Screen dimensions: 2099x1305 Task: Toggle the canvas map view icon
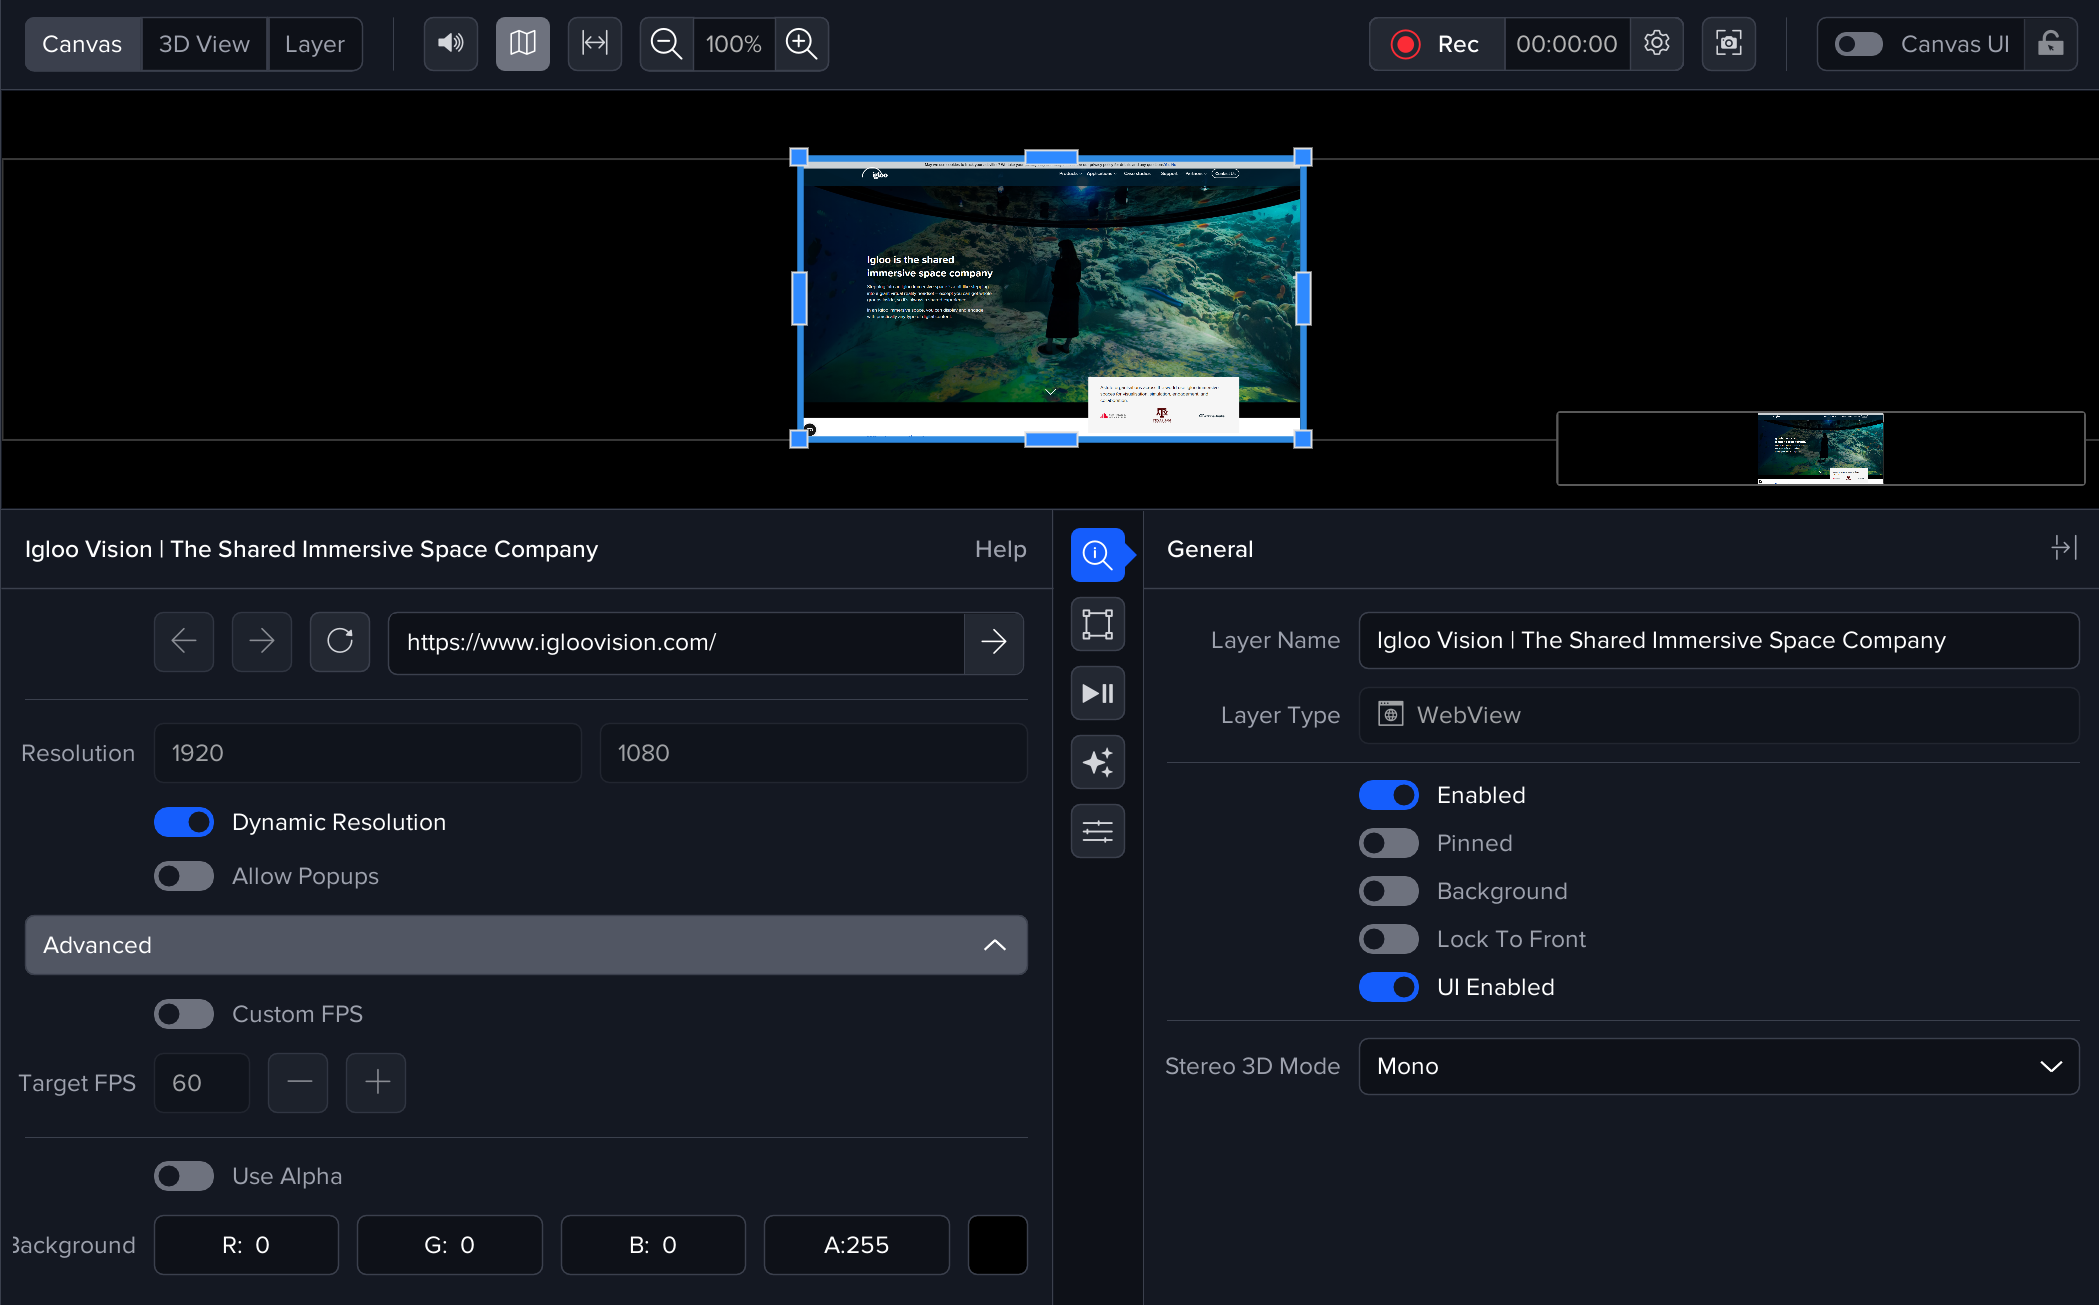point(522,44)
